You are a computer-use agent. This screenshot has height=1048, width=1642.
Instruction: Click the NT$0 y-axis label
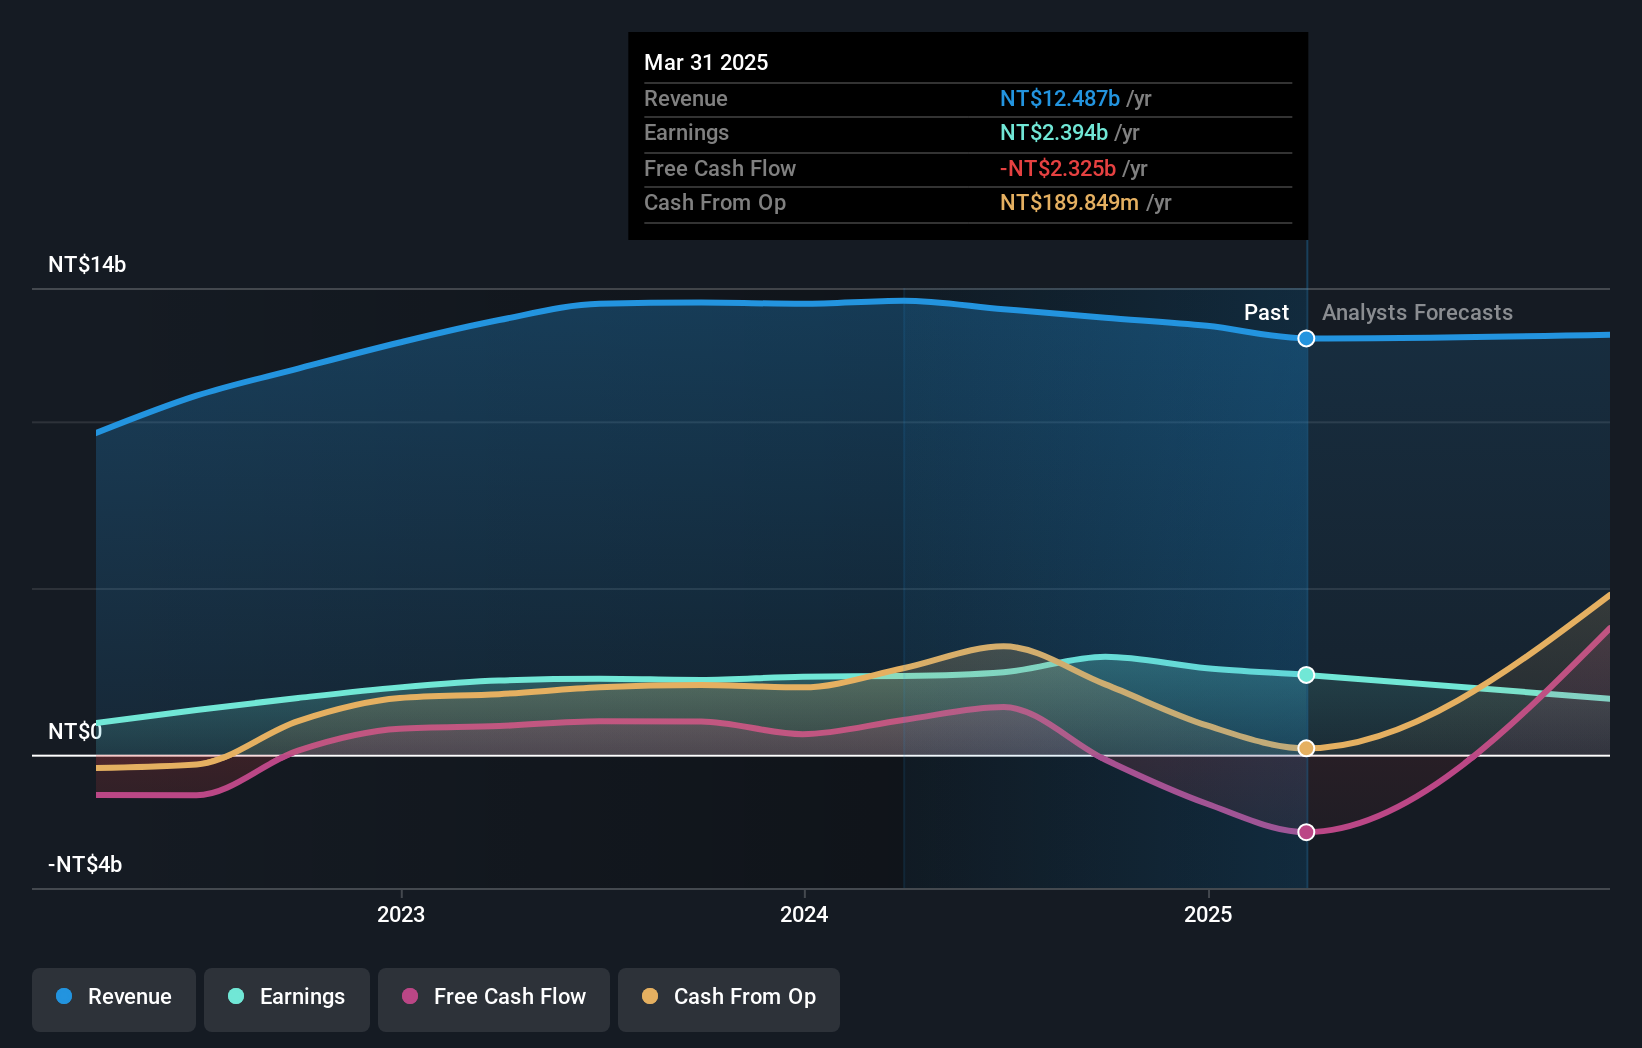tap(75, 732)
